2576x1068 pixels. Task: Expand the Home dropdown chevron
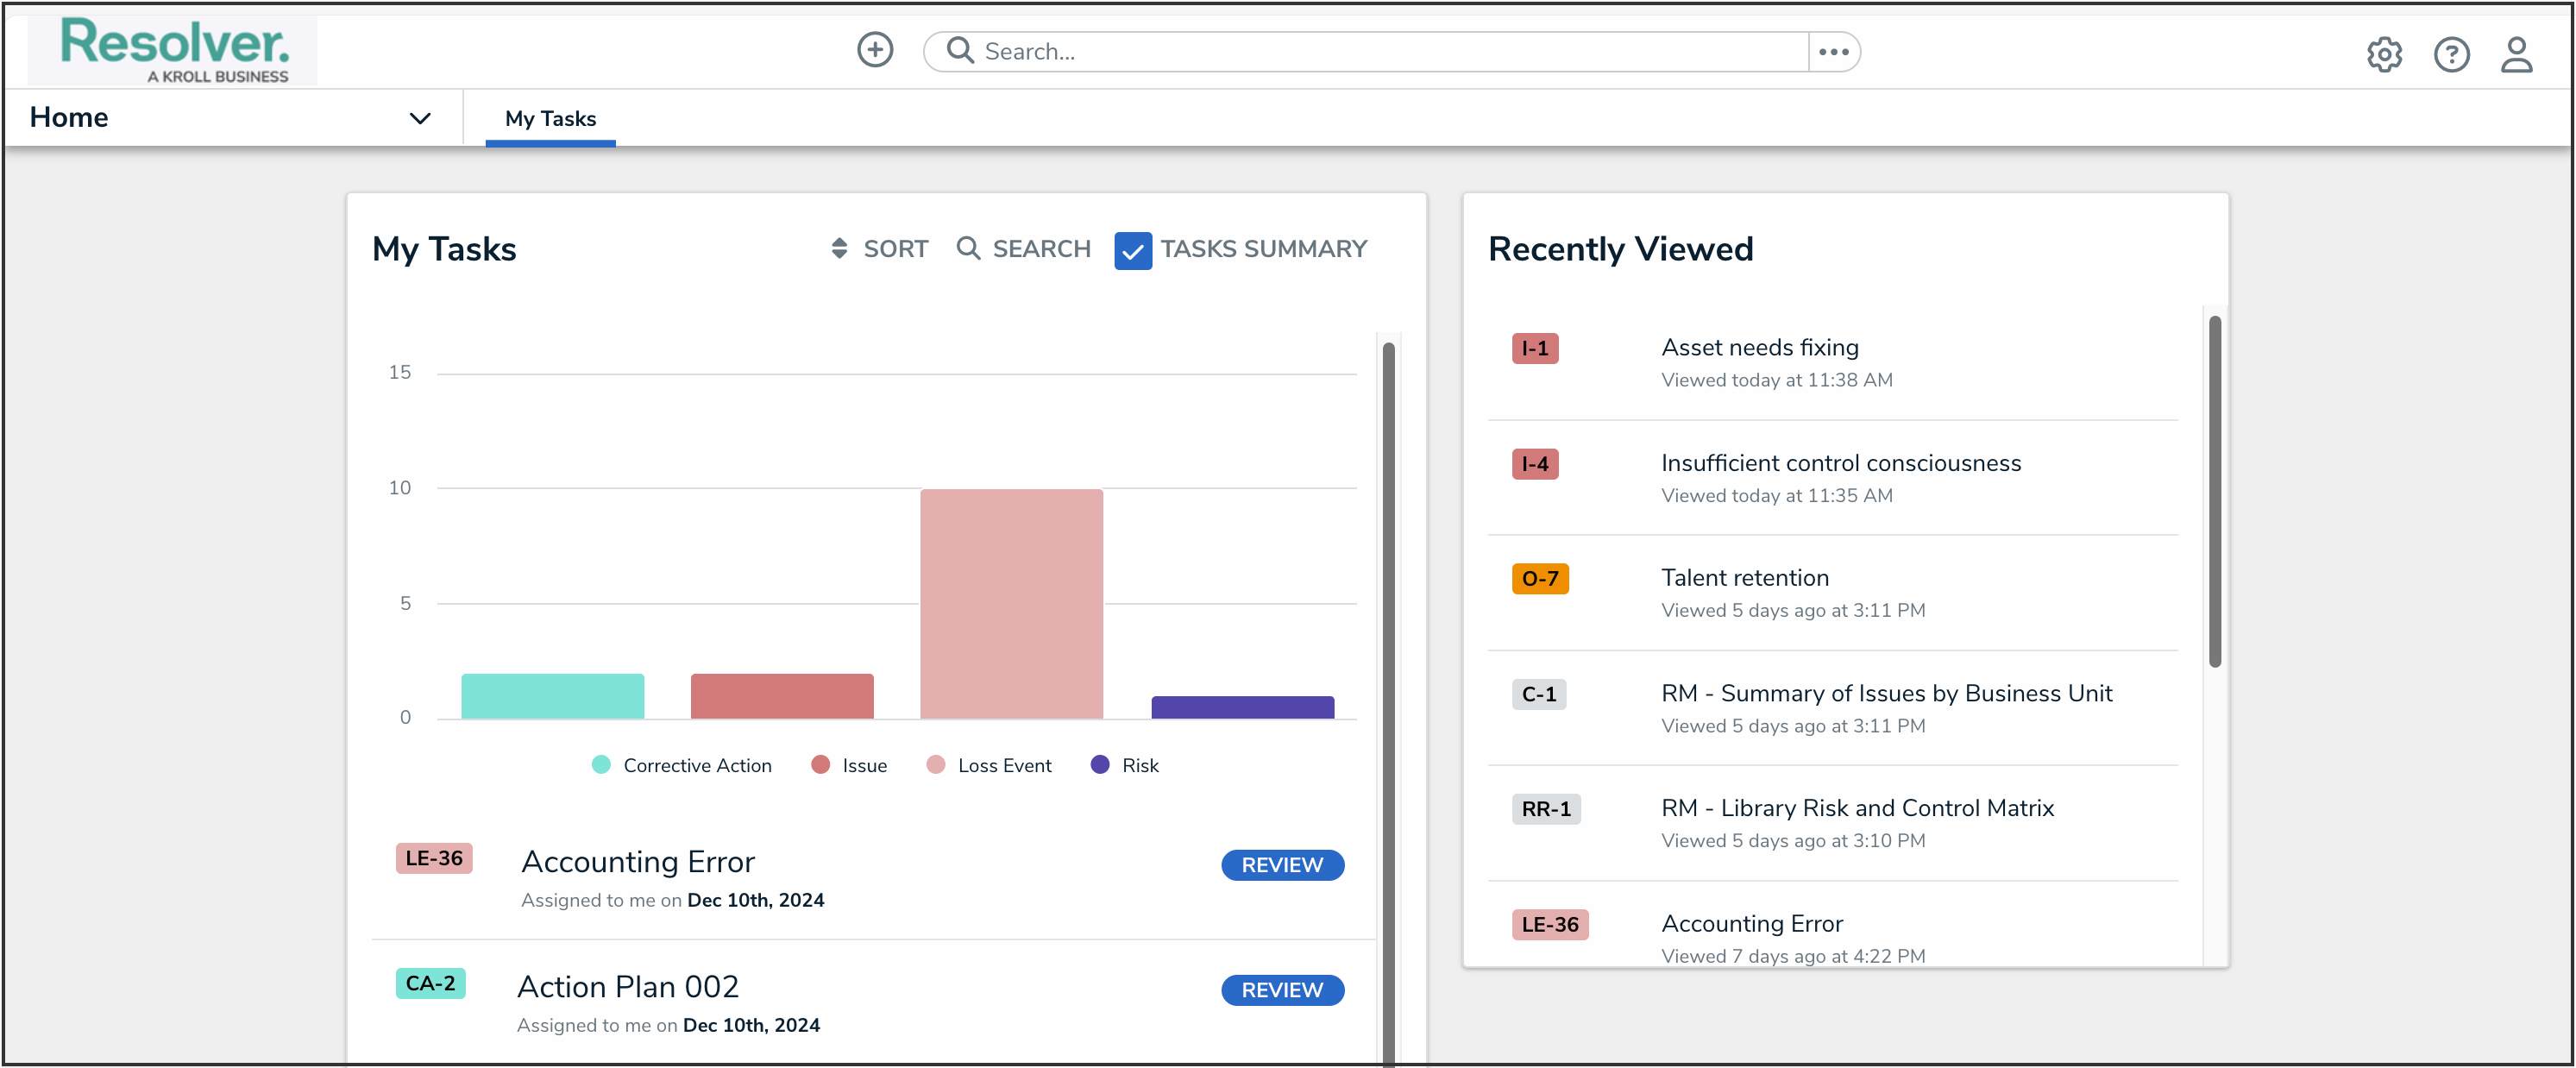(420, 118)
